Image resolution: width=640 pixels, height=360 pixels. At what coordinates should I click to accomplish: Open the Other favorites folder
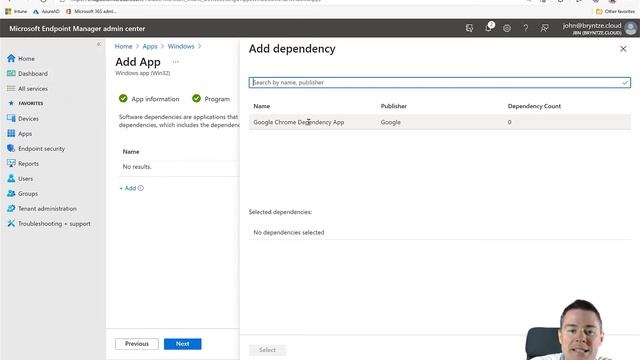pos(616,11)
